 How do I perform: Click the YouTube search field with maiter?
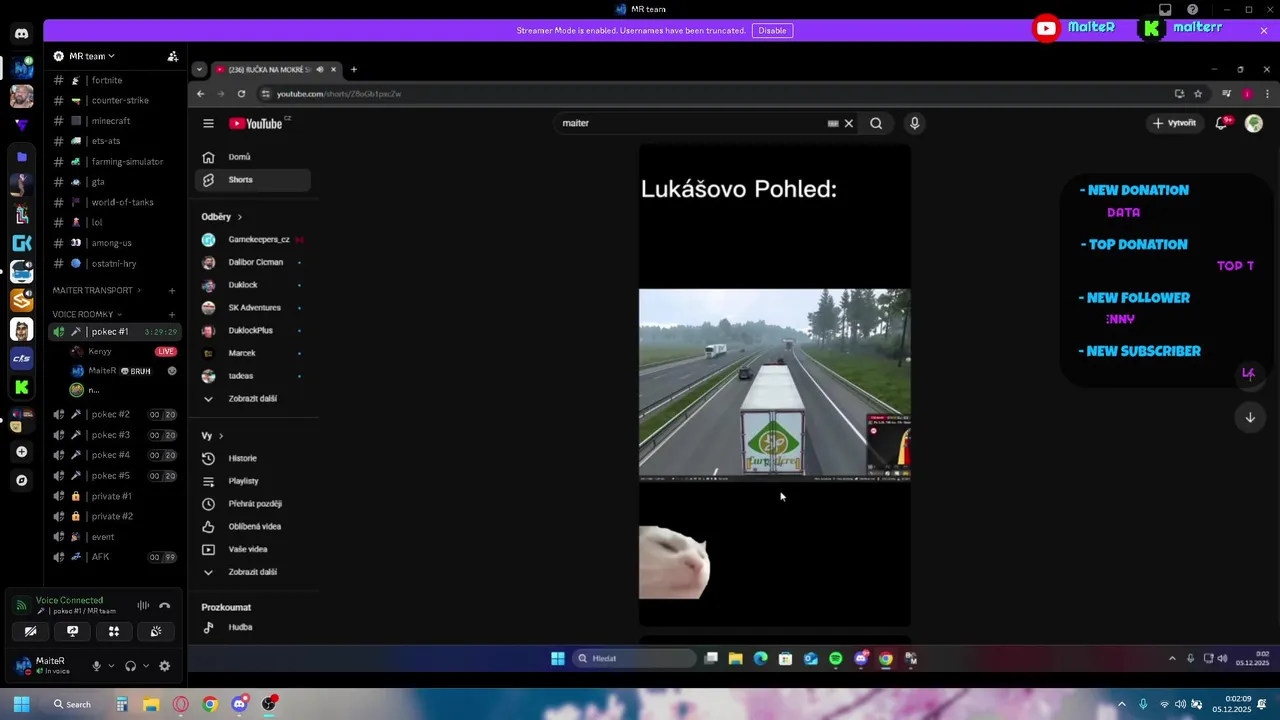click(x=690, y=123)
